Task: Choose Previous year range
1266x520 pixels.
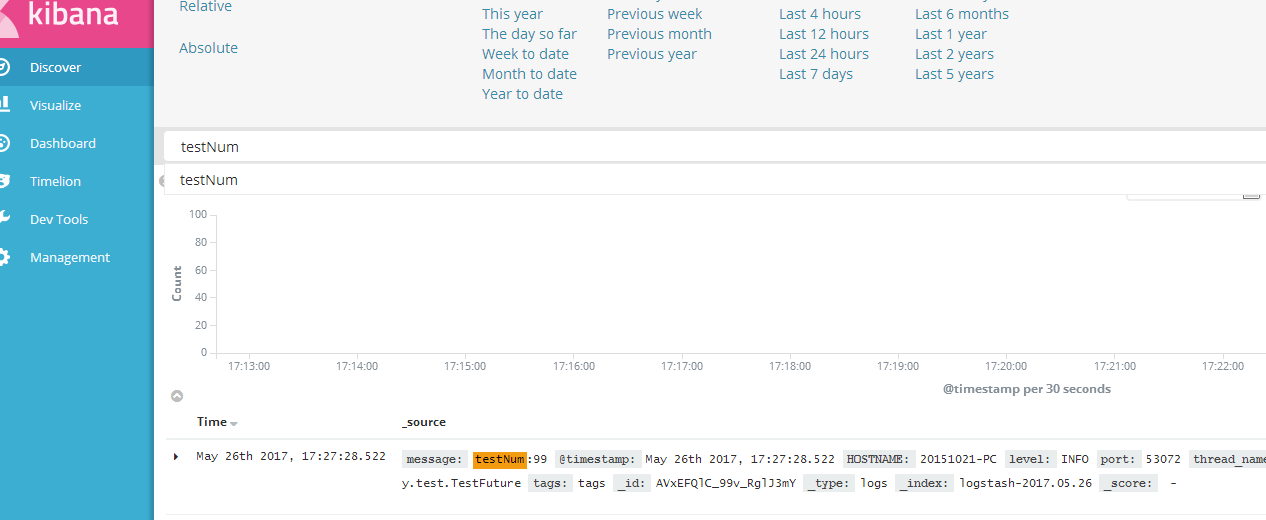Action: coord(652,54)
